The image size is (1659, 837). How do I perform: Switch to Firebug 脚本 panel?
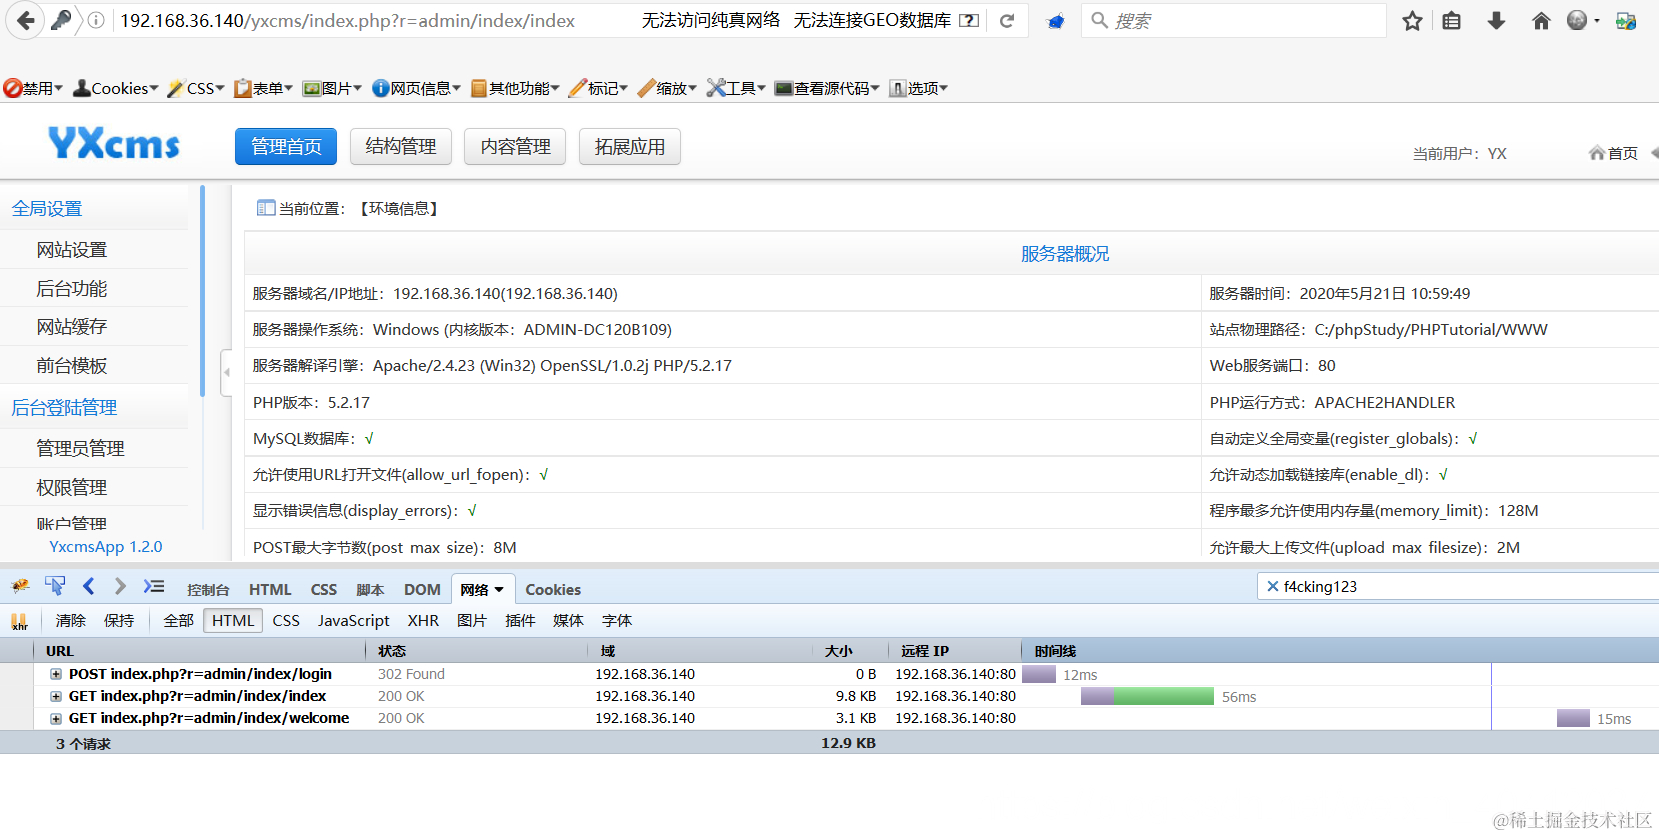tap(370, 590)
